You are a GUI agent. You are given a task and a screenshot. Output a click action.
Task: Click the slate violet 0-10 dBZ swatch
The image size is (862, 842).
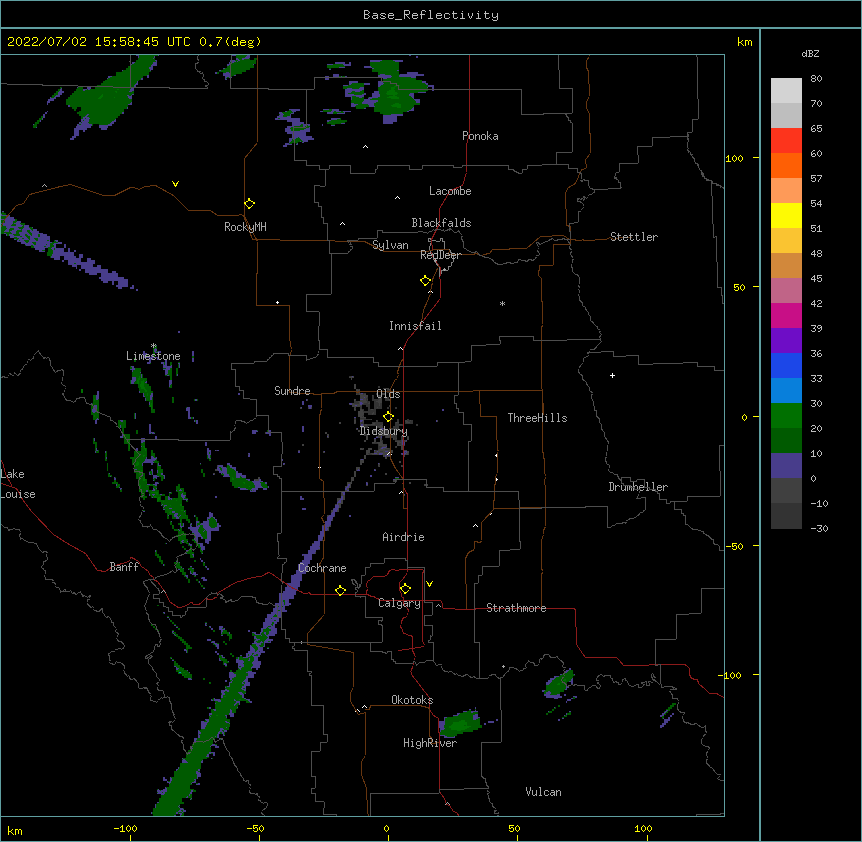[786, 466]
